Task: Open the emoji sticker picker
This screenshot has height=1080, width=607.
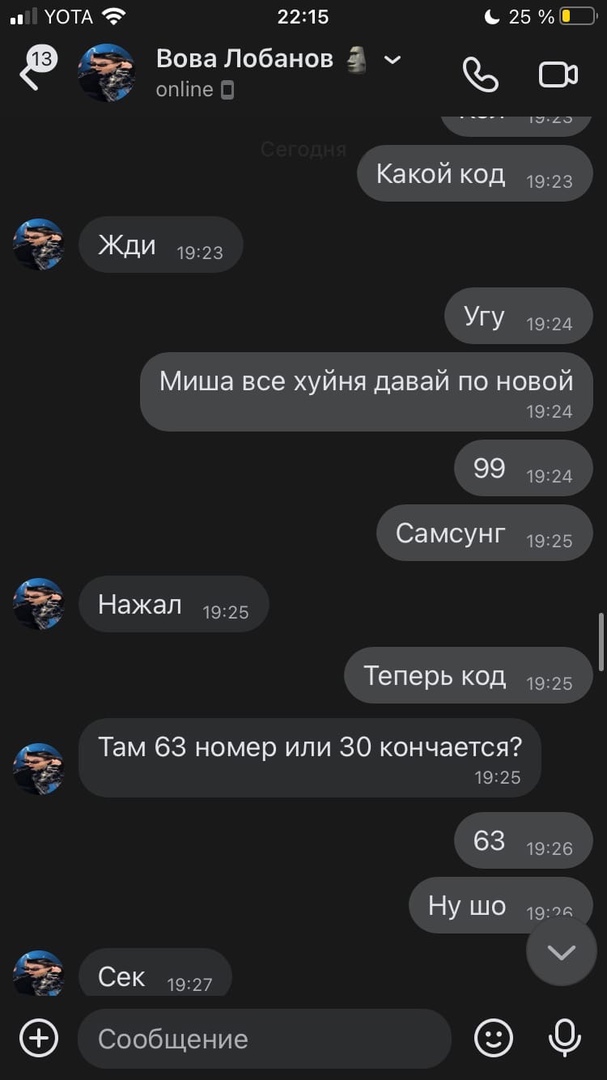Action: pos(494,1038)
